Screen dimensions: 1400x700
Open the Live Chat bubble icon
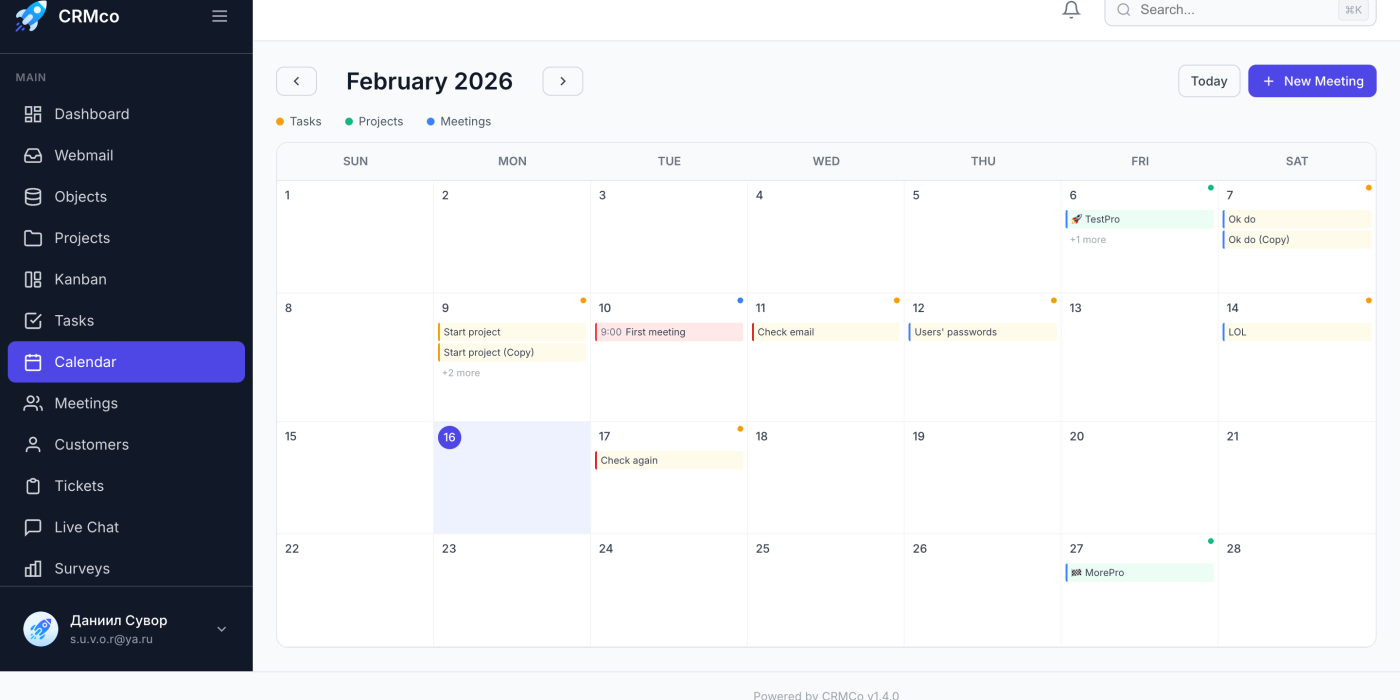[33, 527]
